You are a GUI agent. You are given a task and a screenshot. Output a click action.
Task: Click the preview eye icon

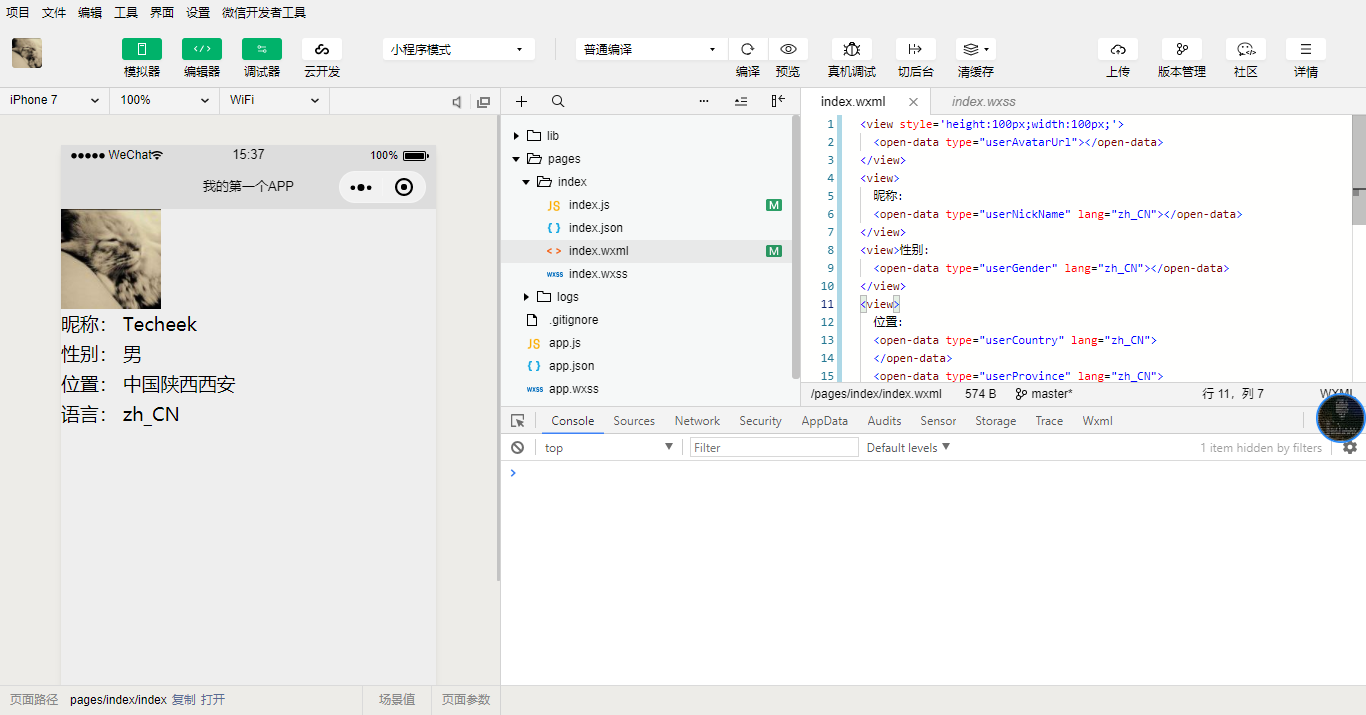click(x=788, y=49)
